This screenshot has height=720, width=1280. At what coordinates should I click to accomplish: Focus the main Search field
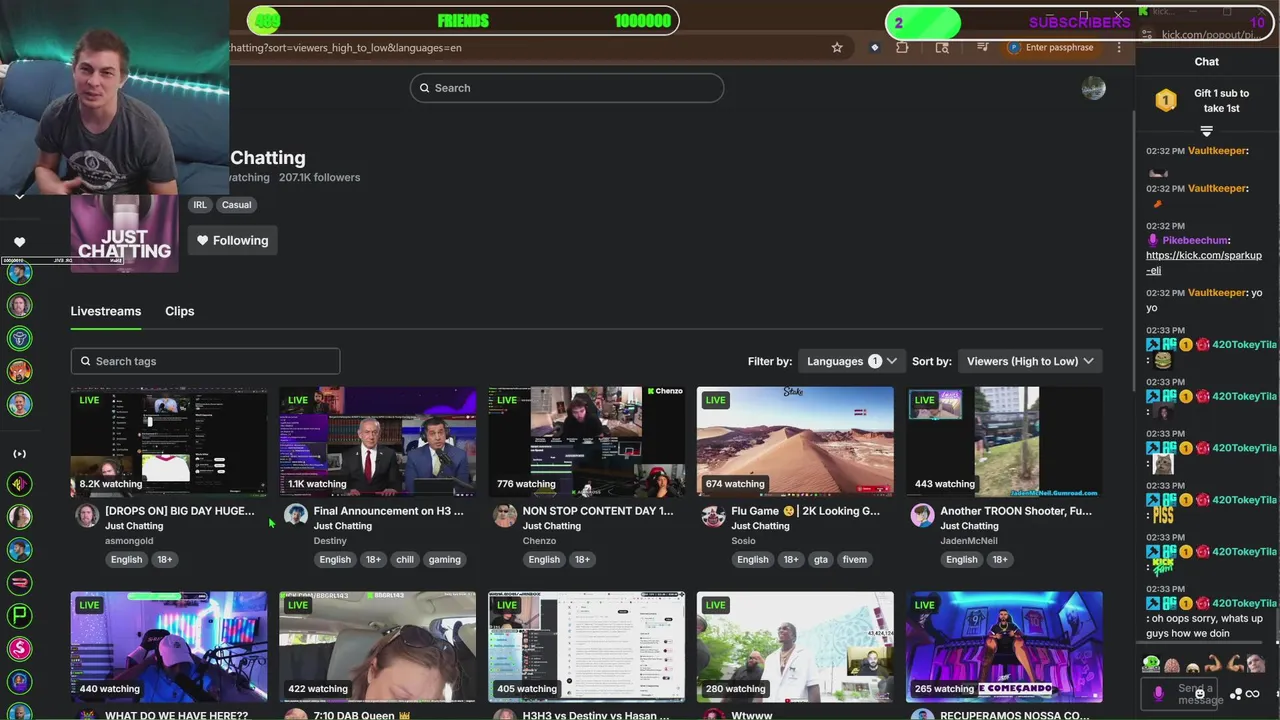pos(567,88)
